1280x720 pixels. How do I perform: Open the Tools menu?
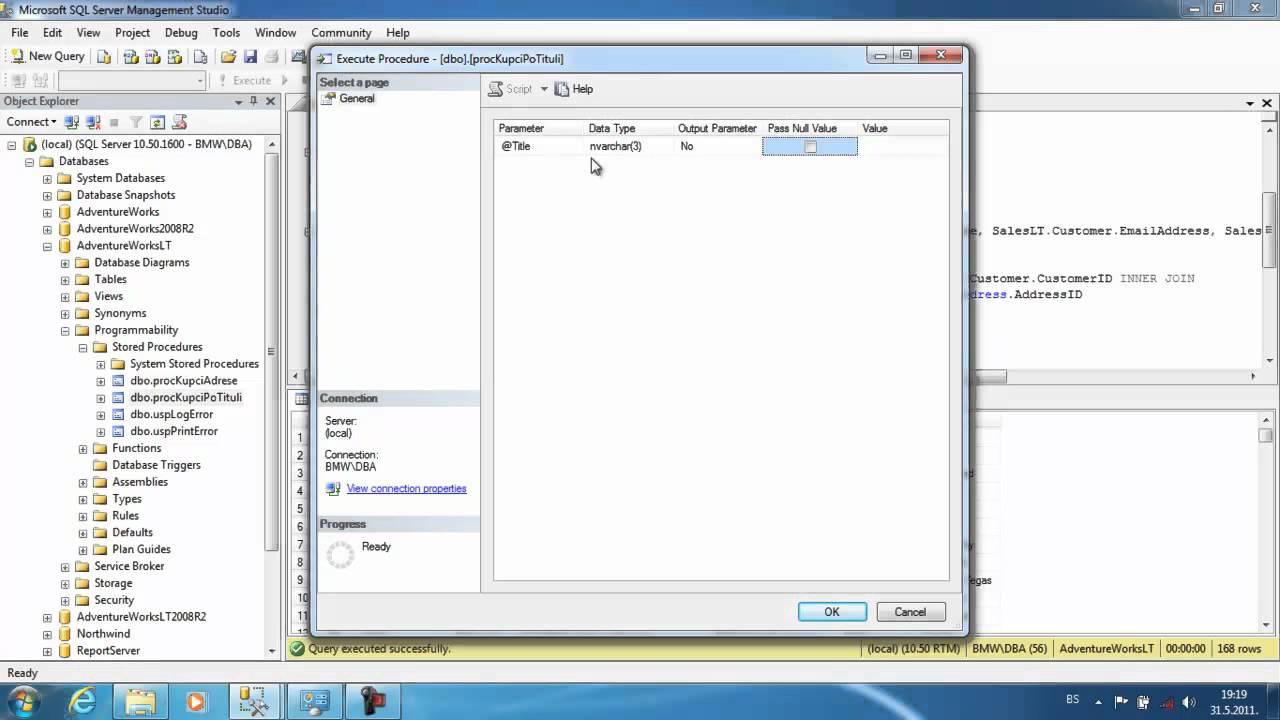coord(226,33)
